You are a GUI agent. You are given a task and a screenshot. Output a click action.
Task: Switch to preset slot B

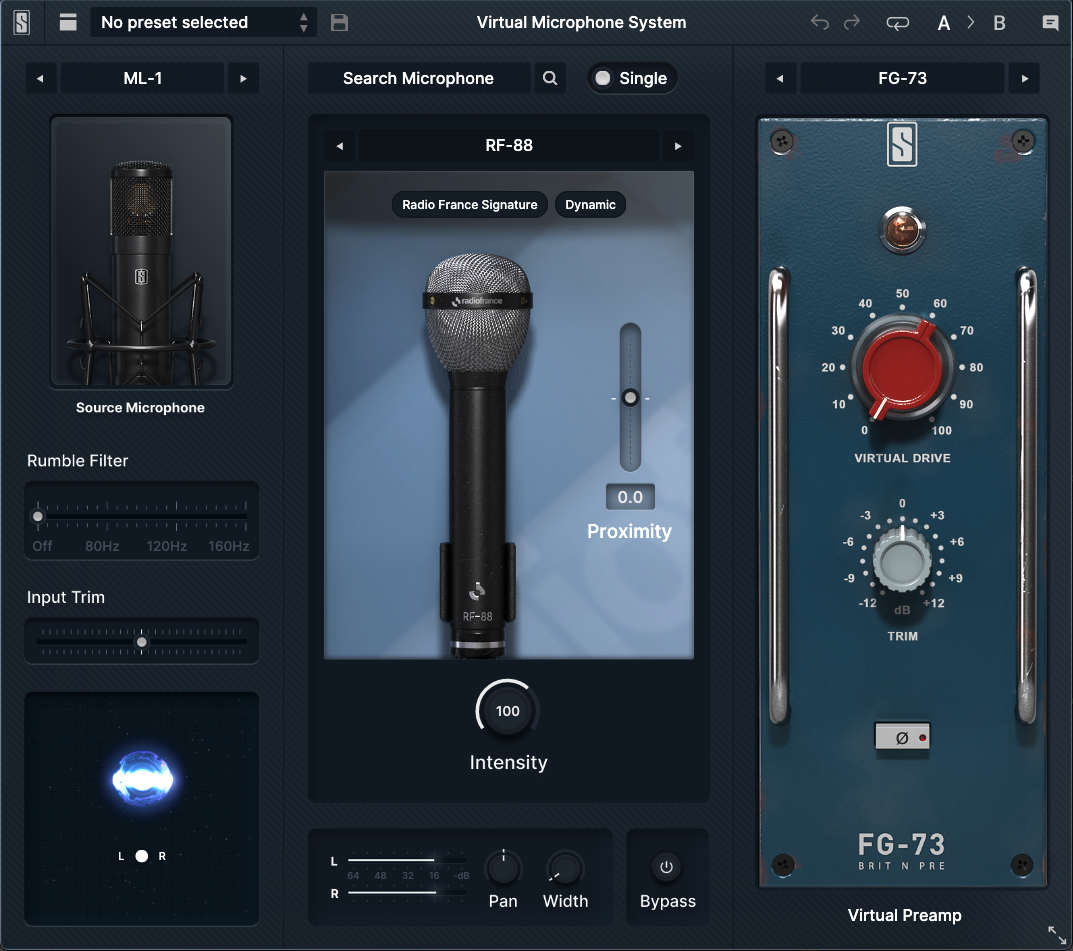pyautogui.click(x=999, y=21)
